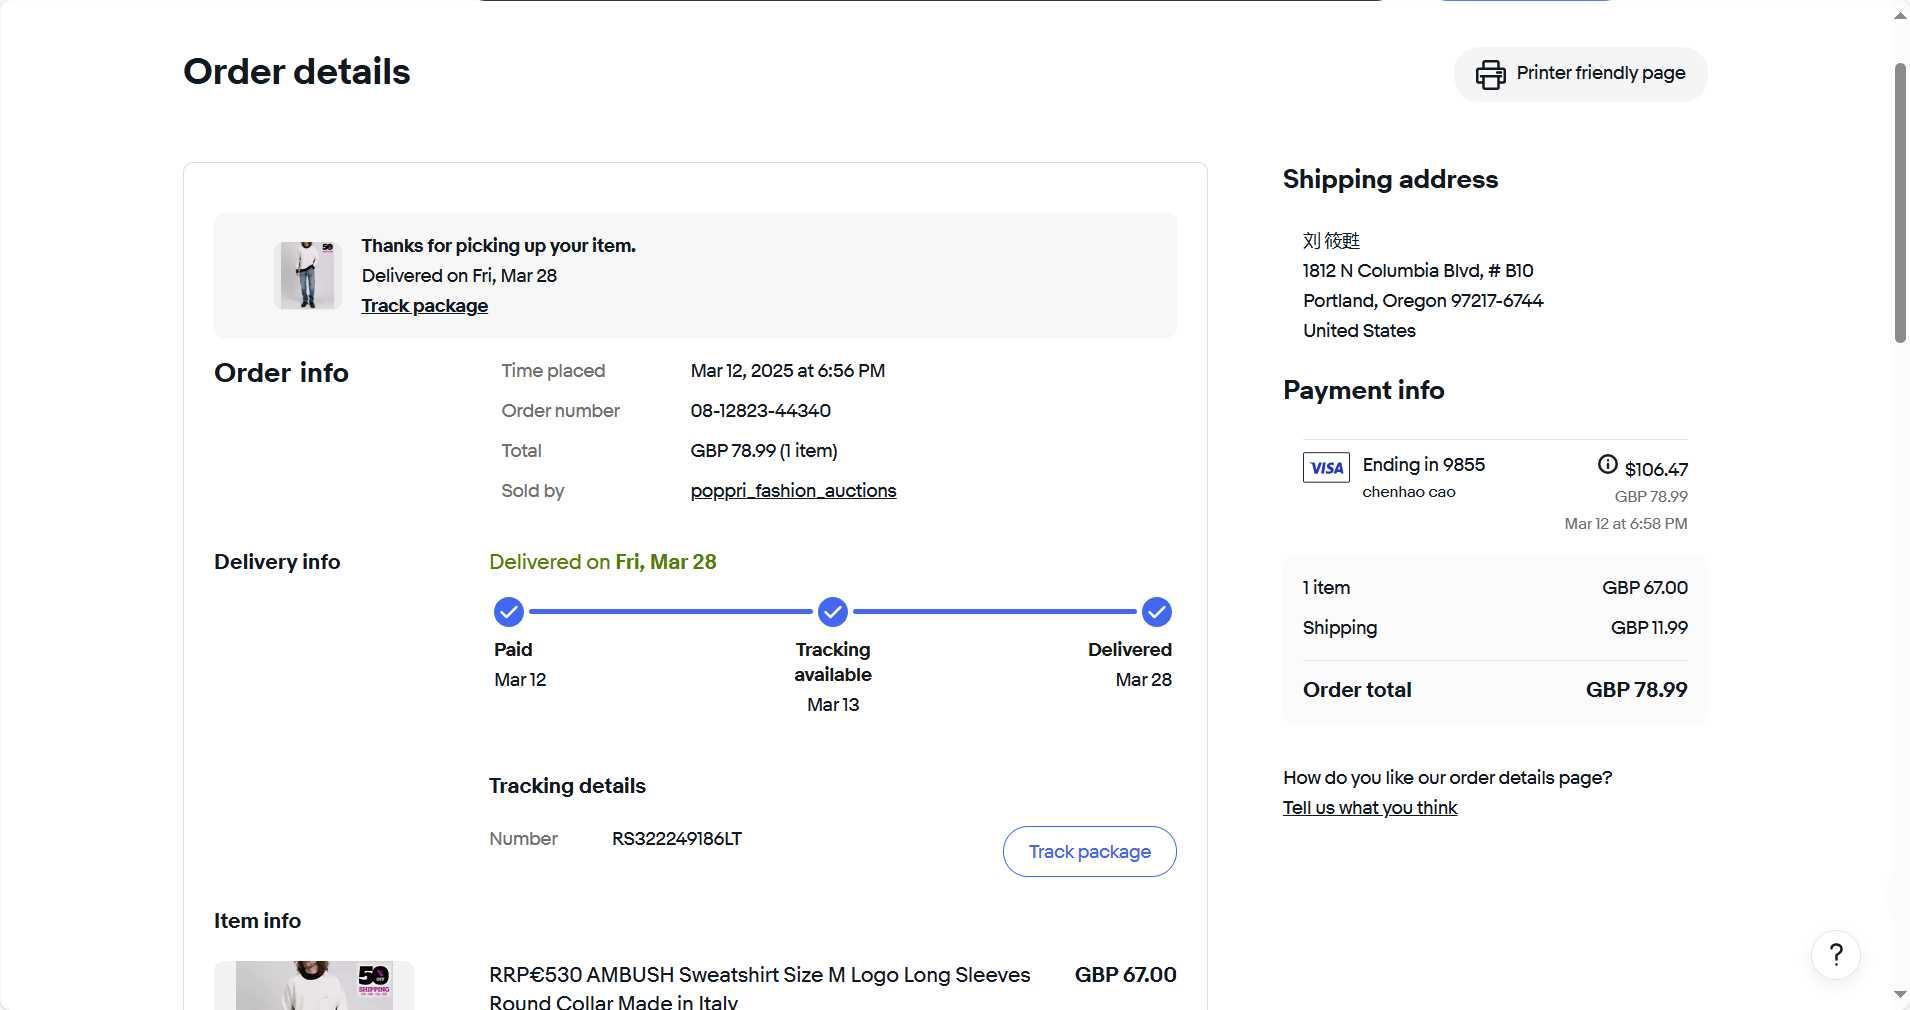Click order number 08-12823-44340

pyautogui.click(x=760, y=411)
